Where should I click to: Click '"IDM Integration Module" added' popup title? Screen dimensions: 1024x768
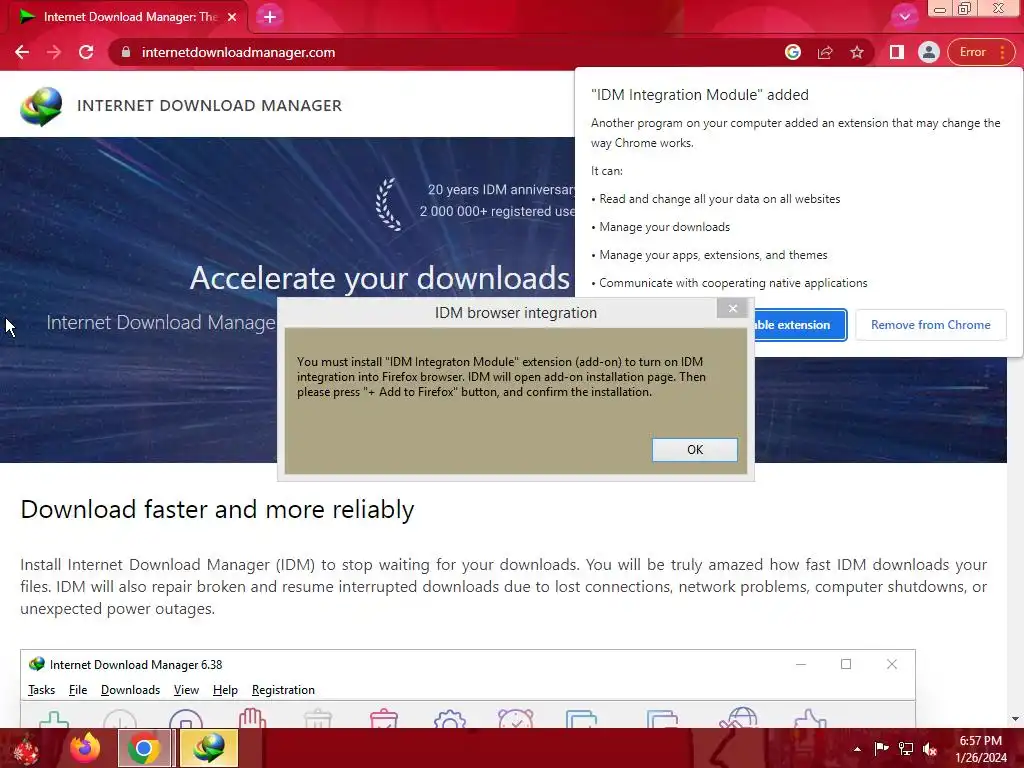[699, 95]
